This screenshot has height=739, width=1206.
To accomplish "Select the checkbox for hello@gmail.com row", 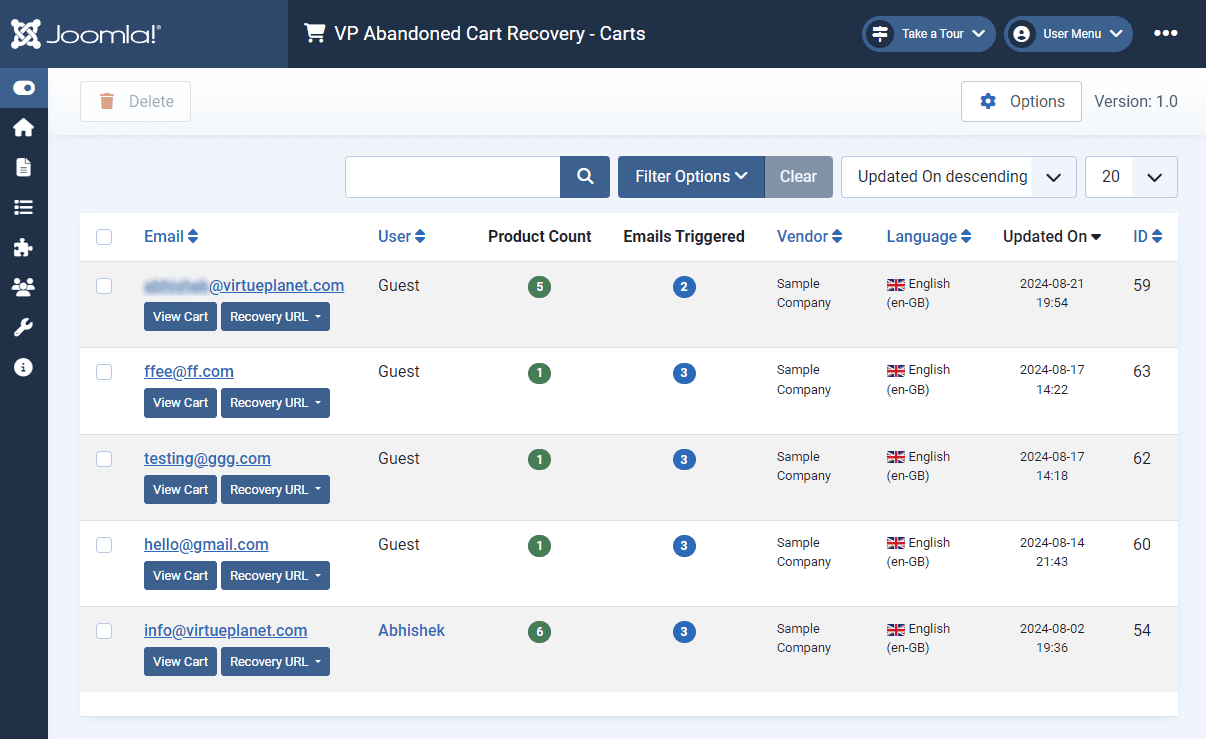I will [x=104, y=545].
